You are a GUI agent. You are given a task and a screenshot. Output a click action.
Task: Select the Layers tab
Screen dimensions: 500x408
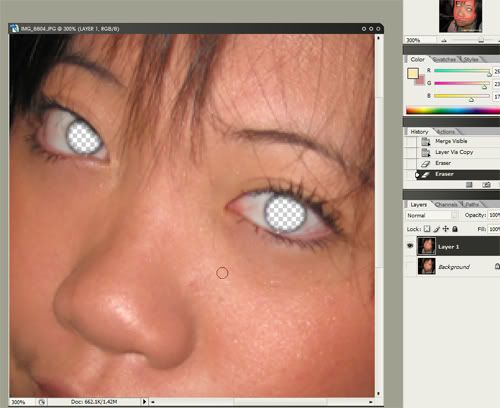[x=418, y=204]
